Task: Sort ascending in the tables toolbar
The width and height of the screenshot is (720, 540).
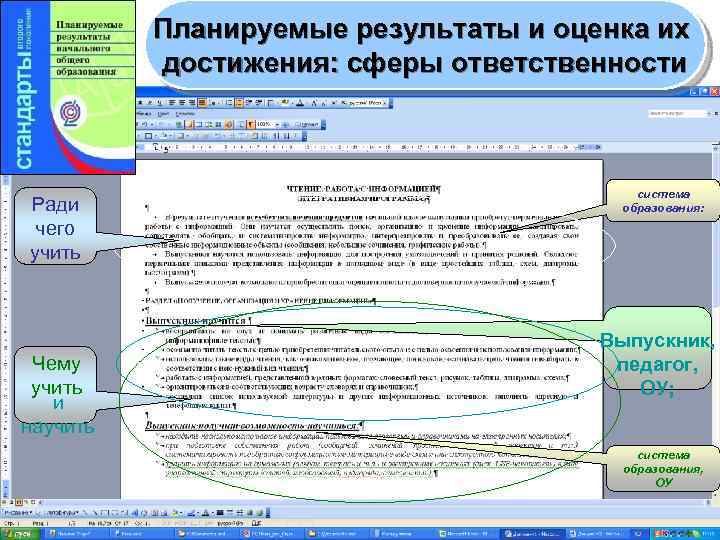Action: [277, 136]
